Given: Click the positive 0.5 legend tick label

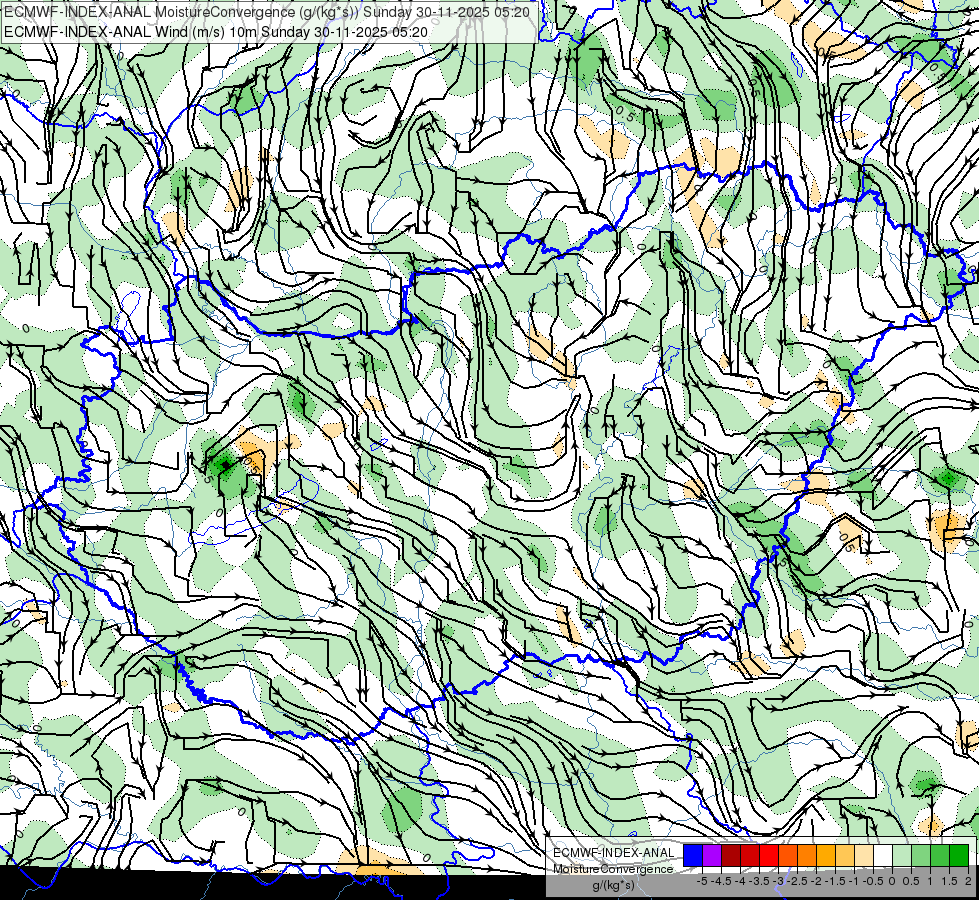Looking at the screenshot, I should click(x=911, y=881).
